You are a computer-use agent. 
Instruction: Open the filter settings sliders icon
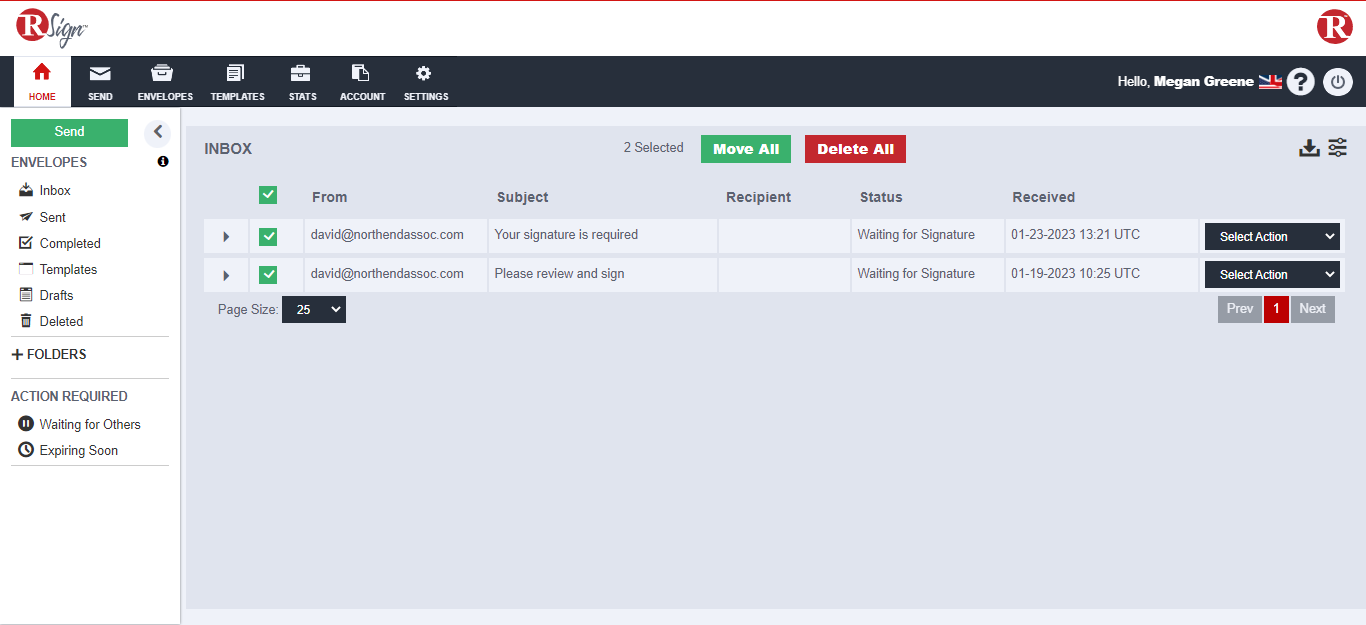1337,148
